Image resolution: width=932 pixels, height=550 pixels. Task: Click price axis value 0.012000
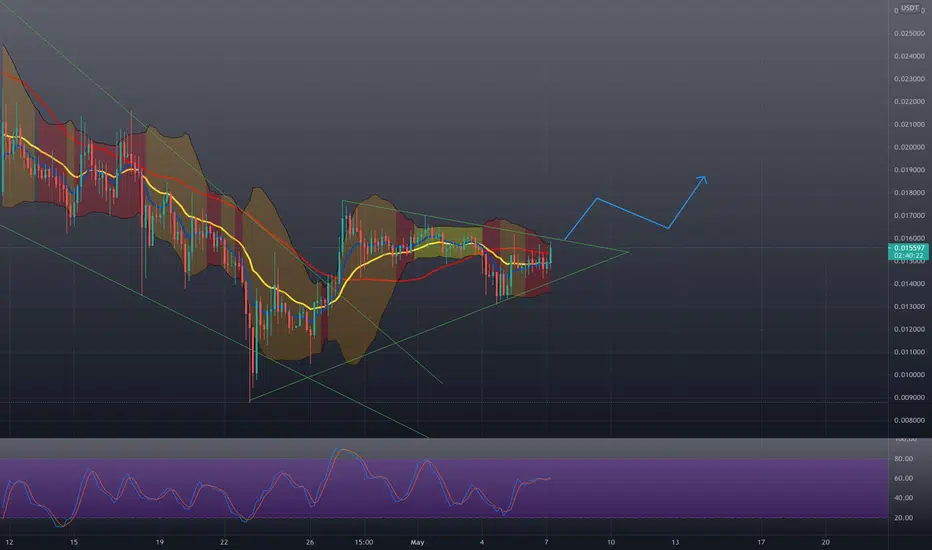909,329
